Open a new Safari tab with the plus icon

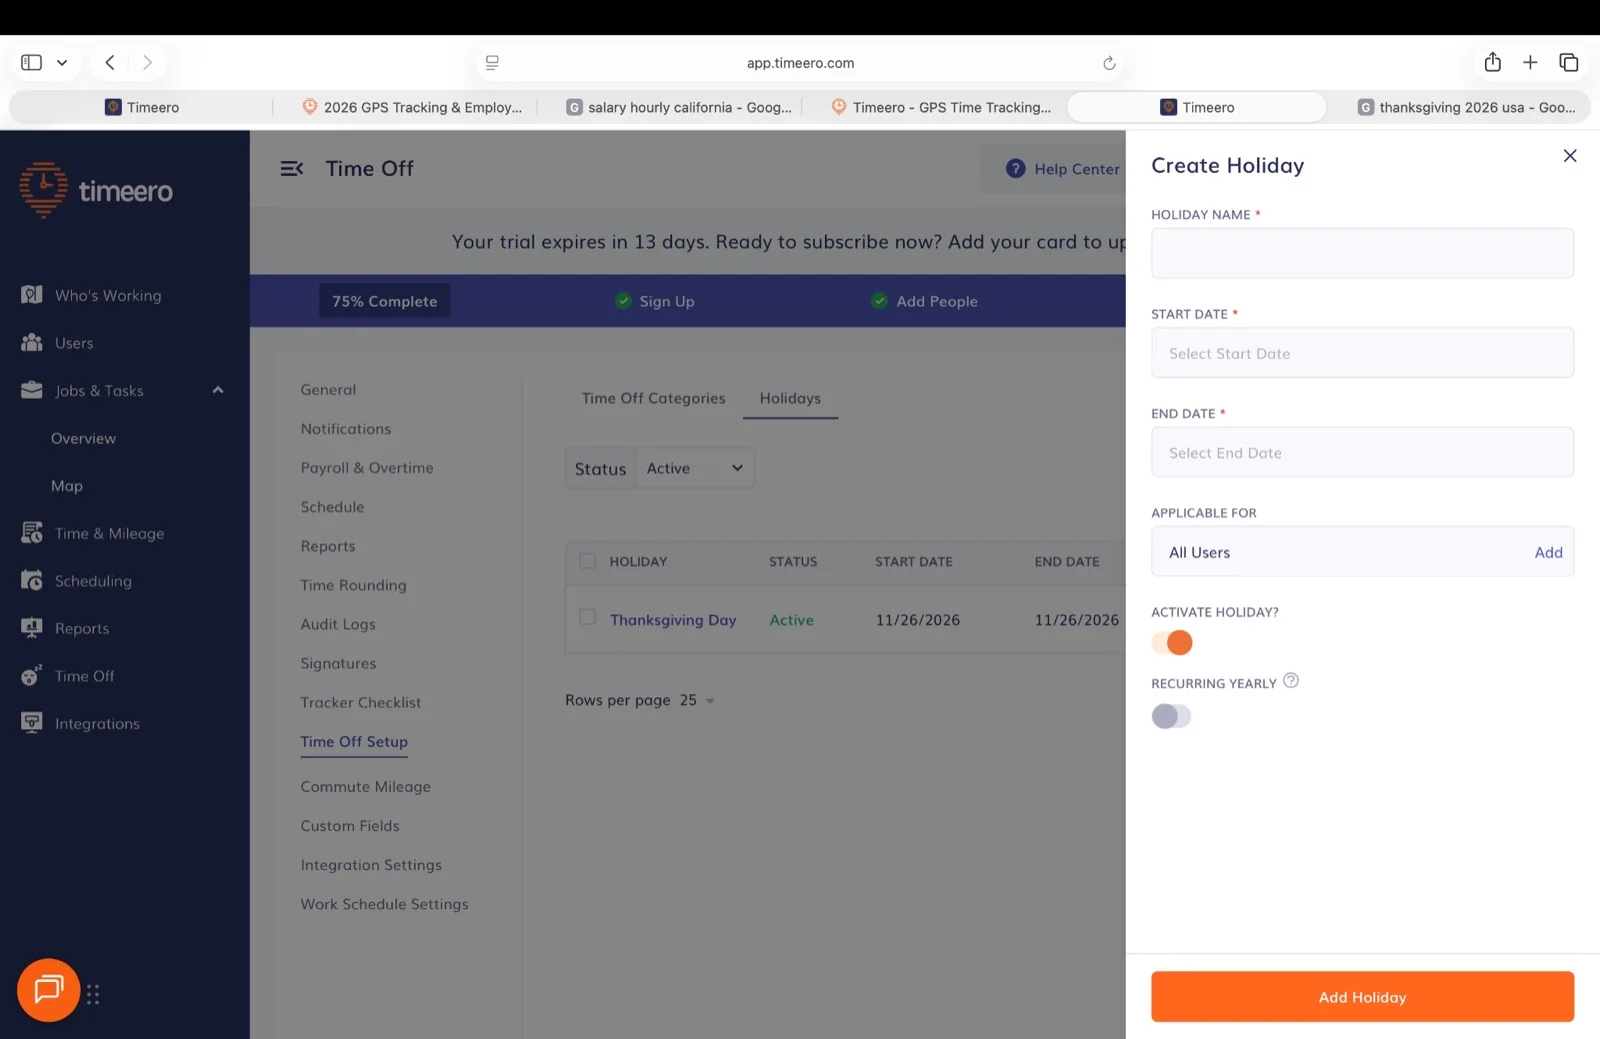click(x=1530, y=62)
